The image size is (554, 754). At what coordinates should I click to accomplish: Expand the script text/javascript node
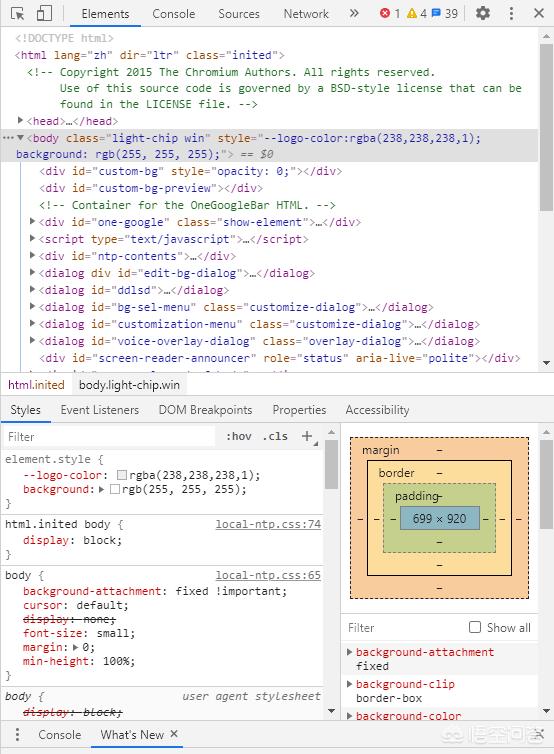33,239
